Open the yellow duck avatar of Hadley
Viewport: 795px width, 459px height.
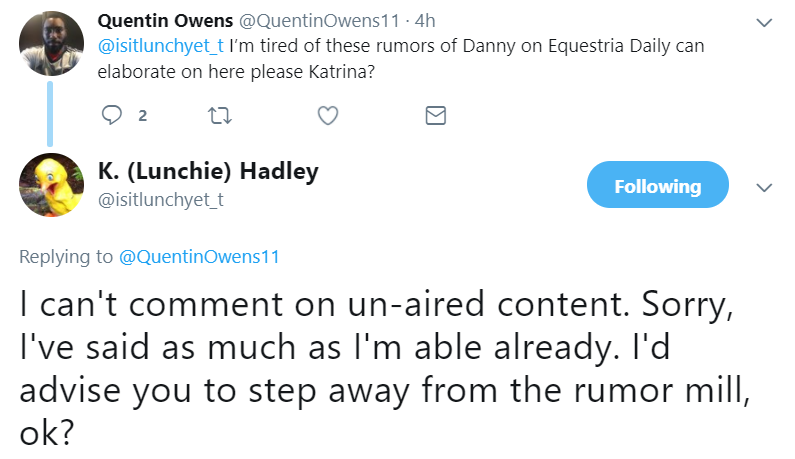pyautogui.click(x=52, y=186)
